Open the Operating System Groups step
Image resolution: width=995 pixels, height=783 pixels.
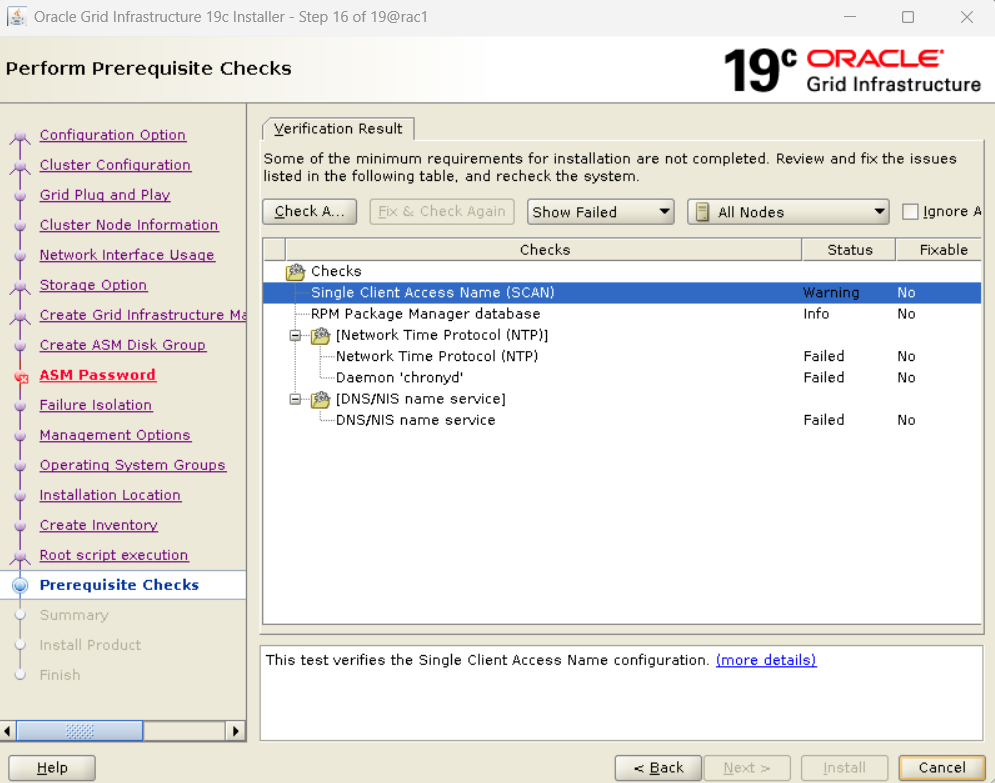point(133,465)
